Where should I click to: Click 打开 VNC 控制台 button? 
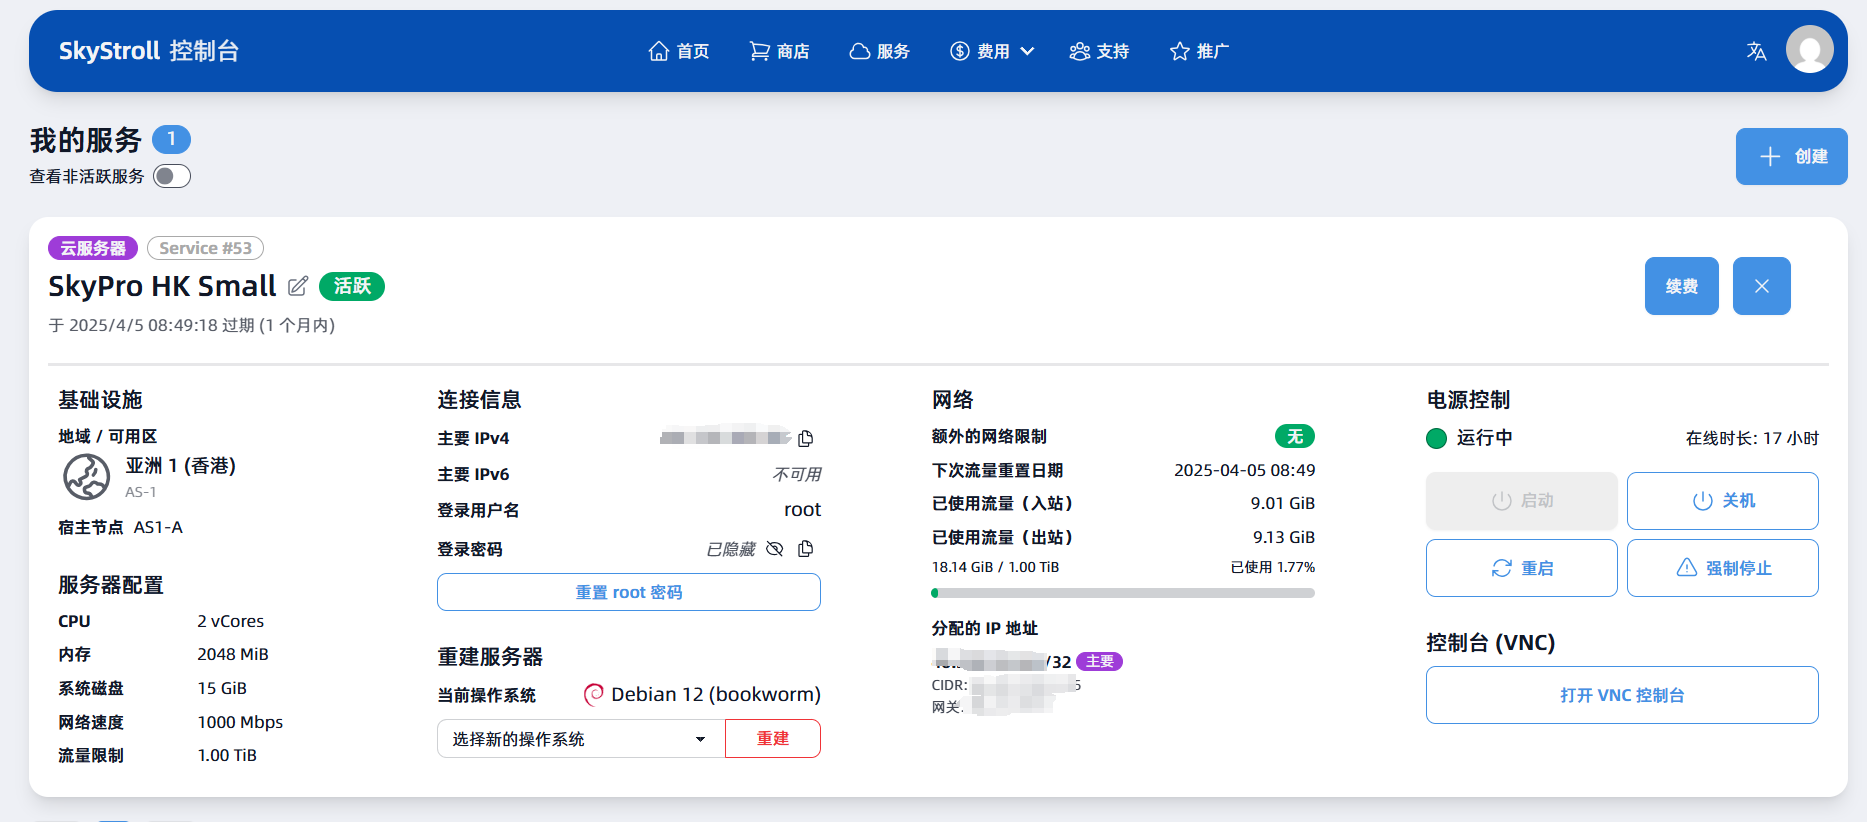1622,695
